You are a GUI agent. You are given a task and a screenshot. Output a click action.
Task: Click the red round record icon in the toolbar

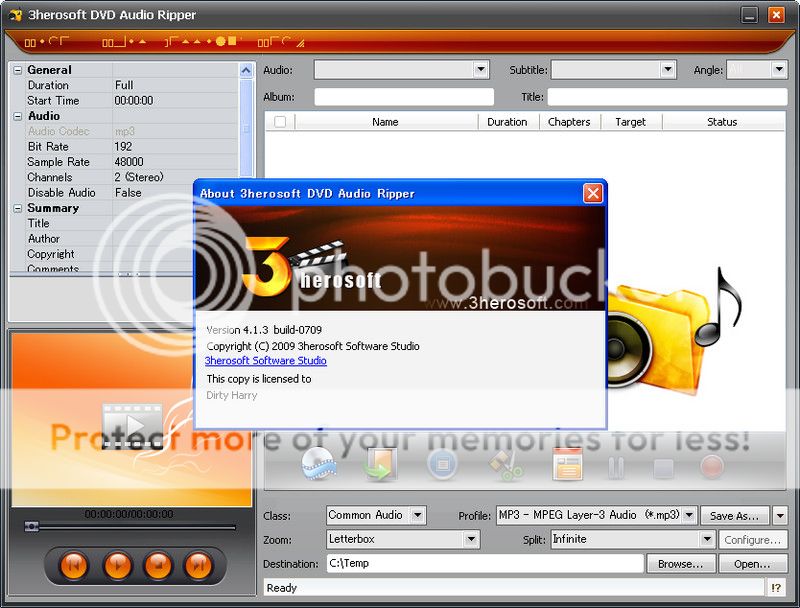[x=711, y=467]
